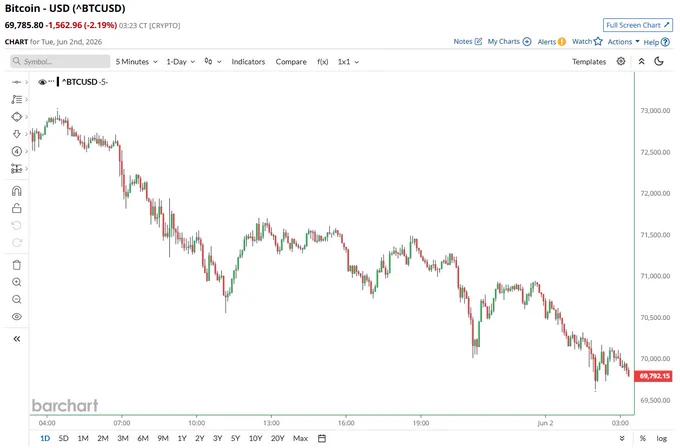The width and height of the screenshot is (680, 448).
Task: Select the trend line drawing tool
Action: pyautogui.click(x=16, y=82)
